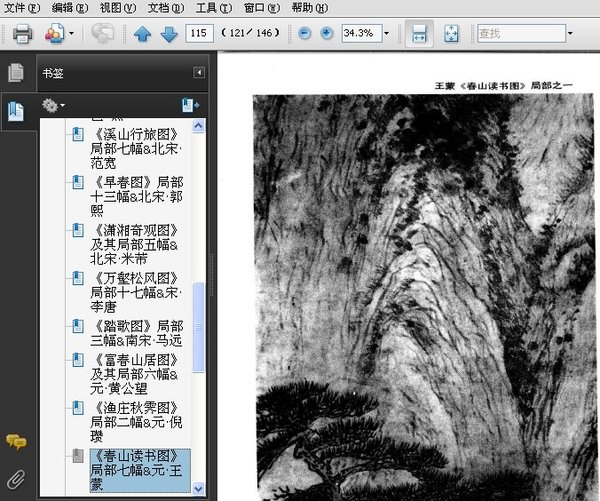
Task: Go to next page with down arrow
Action: 169,34
